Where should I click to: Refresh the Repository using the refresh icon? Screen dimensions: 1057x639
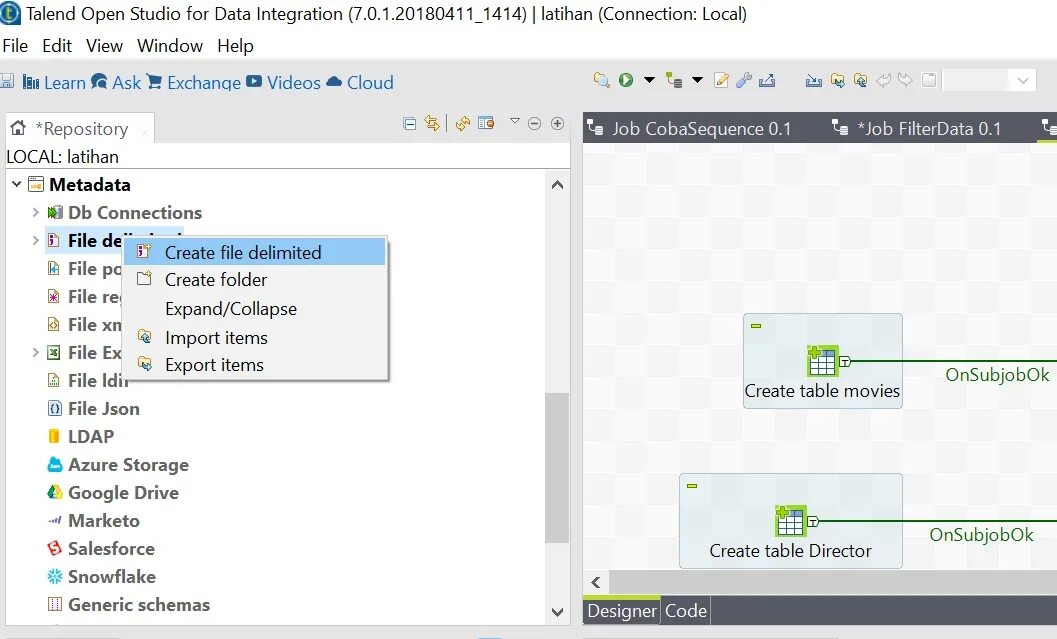pos(462,123)
